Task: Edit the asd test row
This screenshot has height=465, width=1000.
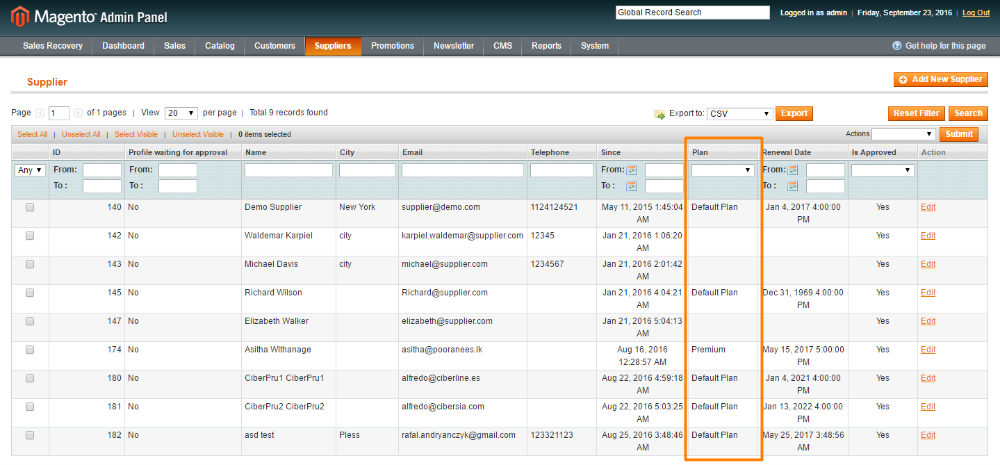Action: (x=928, y=435)
